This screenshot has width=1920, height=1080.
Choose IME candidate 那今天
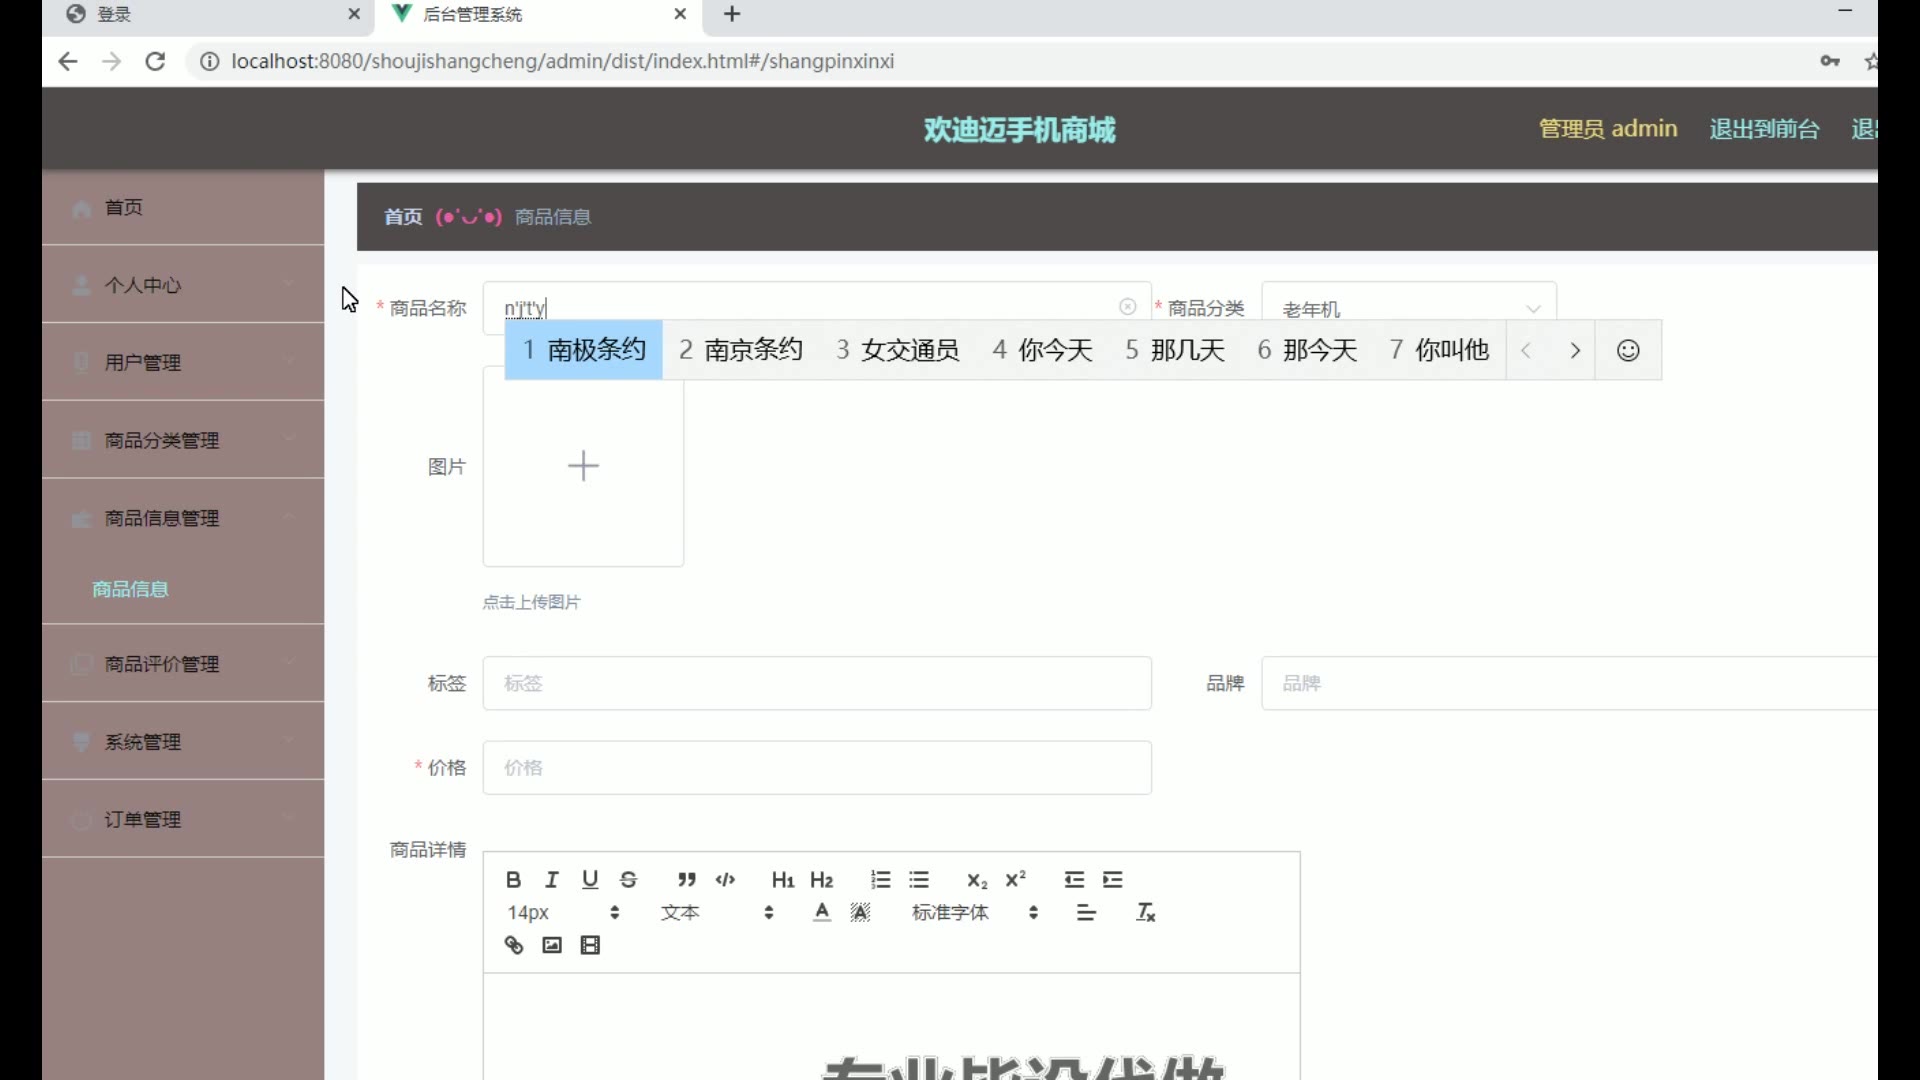(1307, 350)
